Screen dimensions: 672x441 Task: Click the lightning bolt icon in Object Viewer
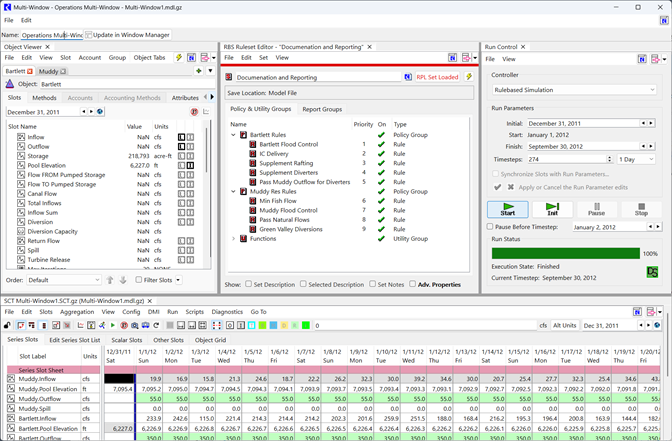click(x=179, y=58)
